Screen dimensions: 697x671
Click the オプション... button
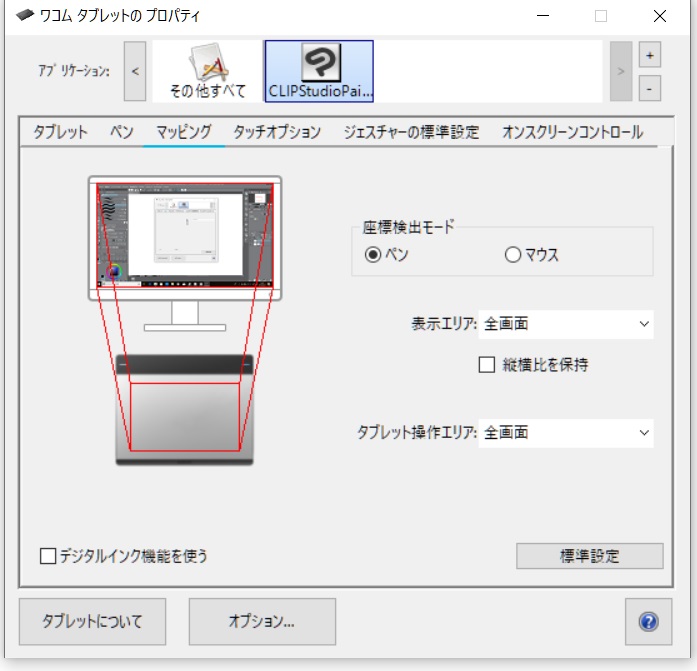pos(262,621)
